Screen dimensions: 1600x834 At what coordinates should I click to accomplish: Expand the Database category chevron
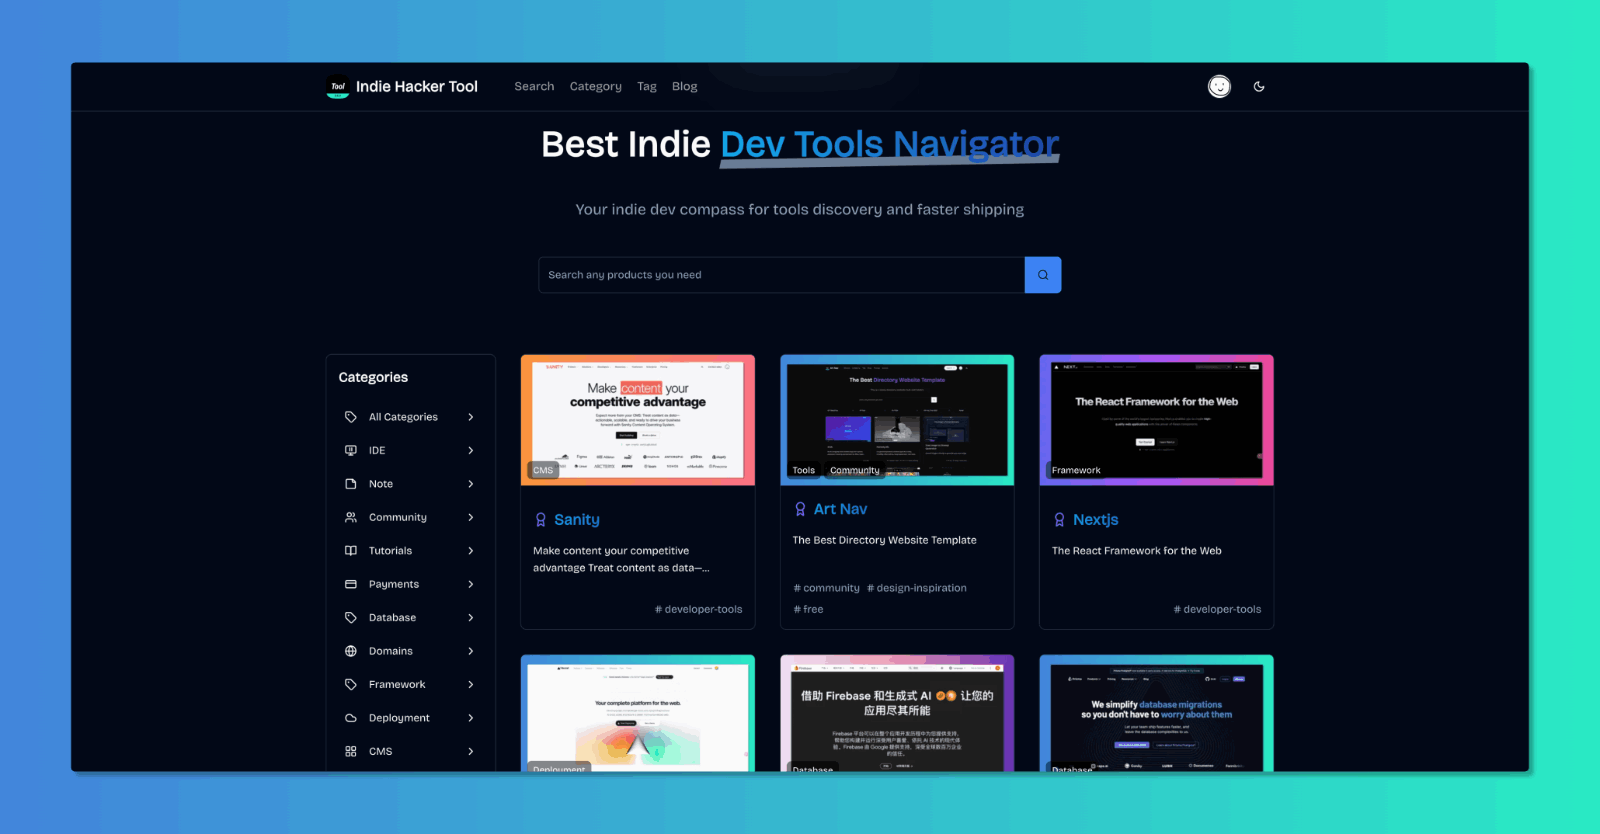pos(471,618)
